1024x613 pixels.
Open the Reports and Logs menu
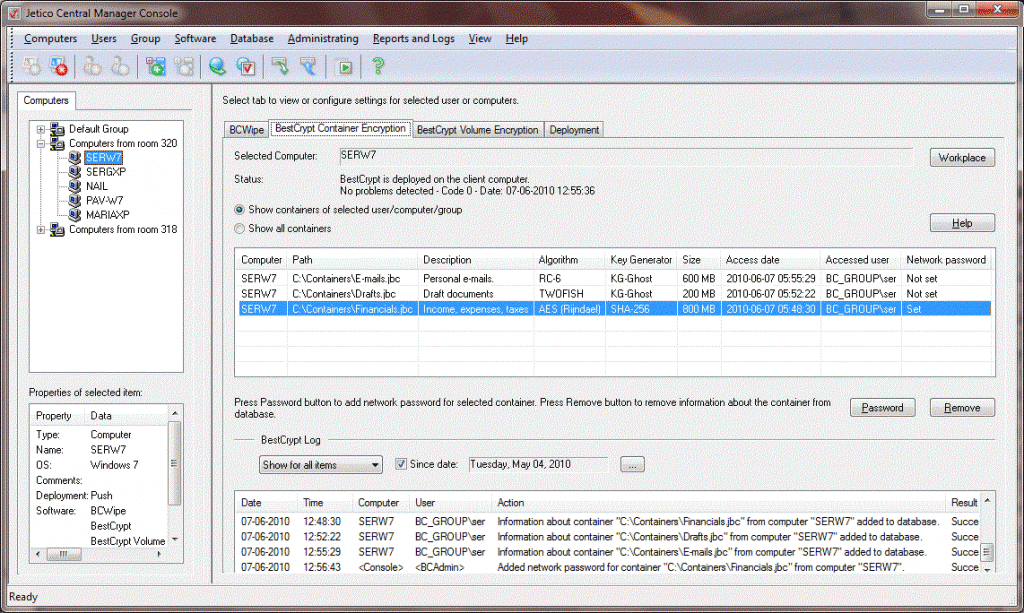click(413, 39)
